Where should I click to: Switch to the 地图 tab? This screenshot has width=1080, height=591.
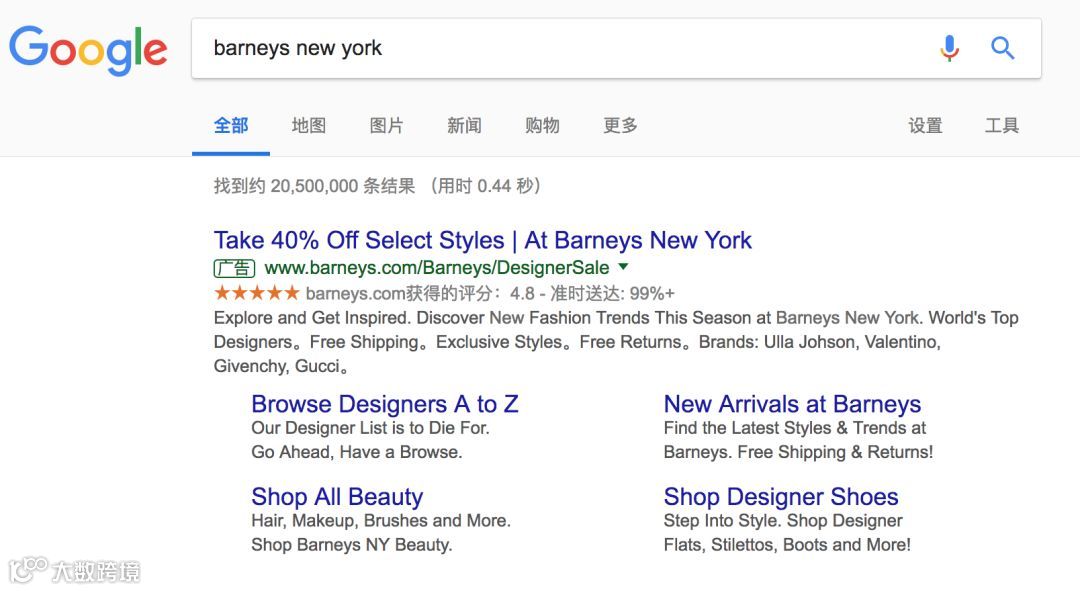click(x=309, y=125)
